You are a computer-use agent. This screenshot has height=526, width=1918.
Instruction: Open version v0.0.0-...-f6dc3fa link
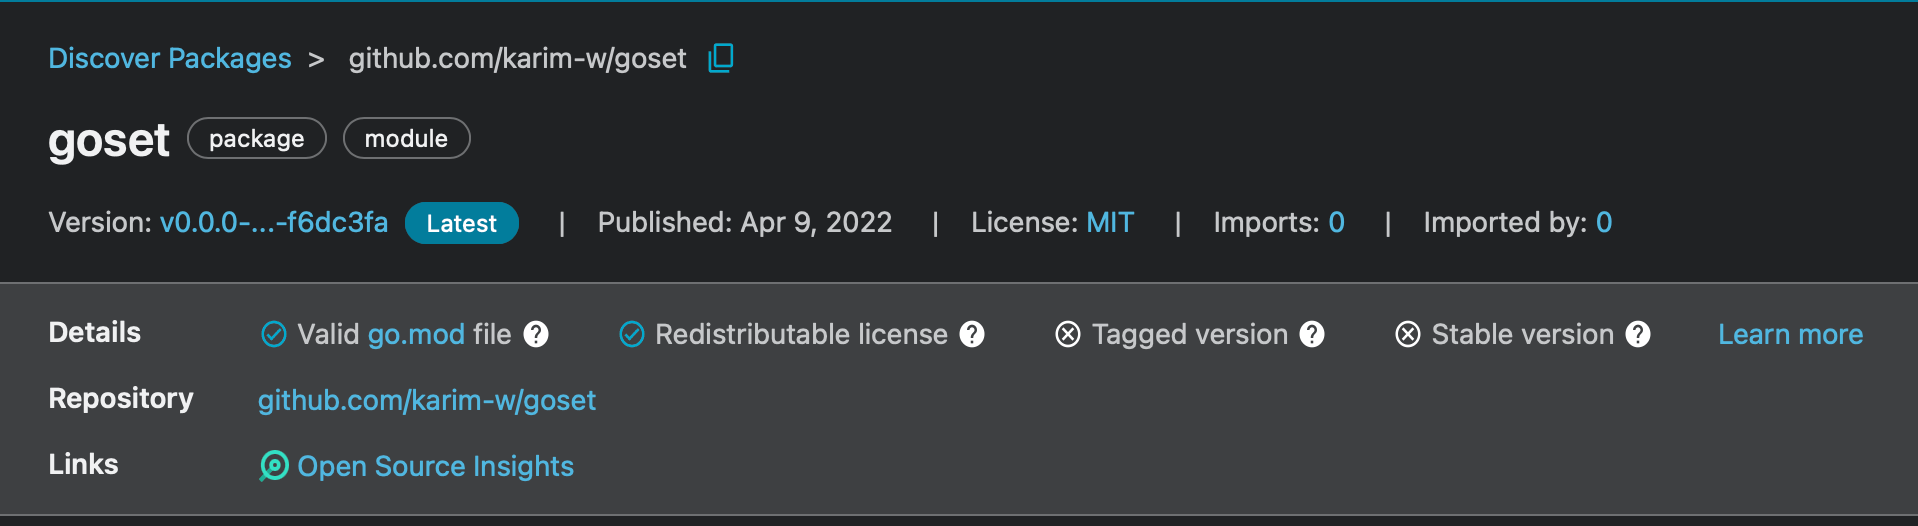coord(274,222)
